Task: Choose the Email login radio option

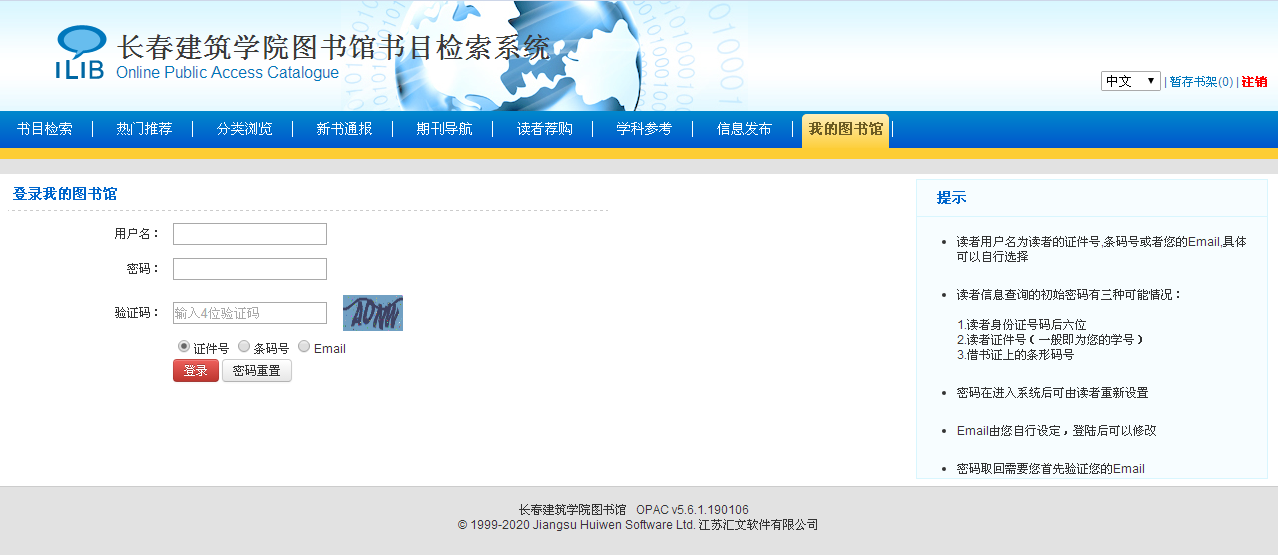Action: [x=304, y=346]
